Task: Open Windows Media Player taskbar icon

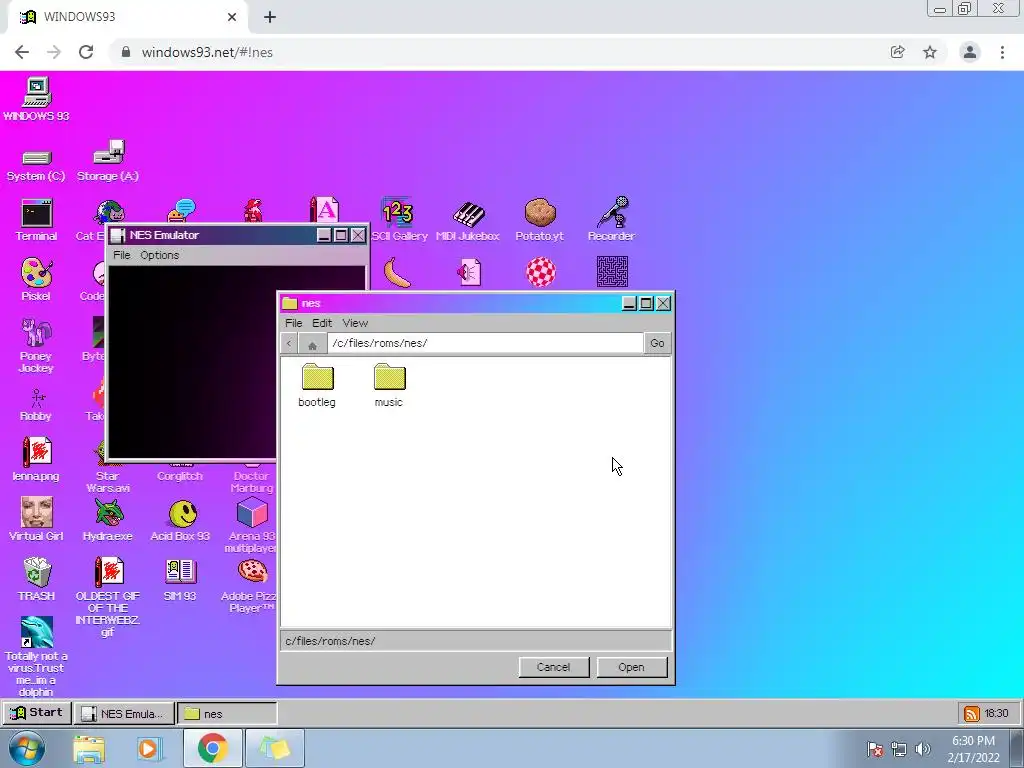Action: click(x=148, y=748)
